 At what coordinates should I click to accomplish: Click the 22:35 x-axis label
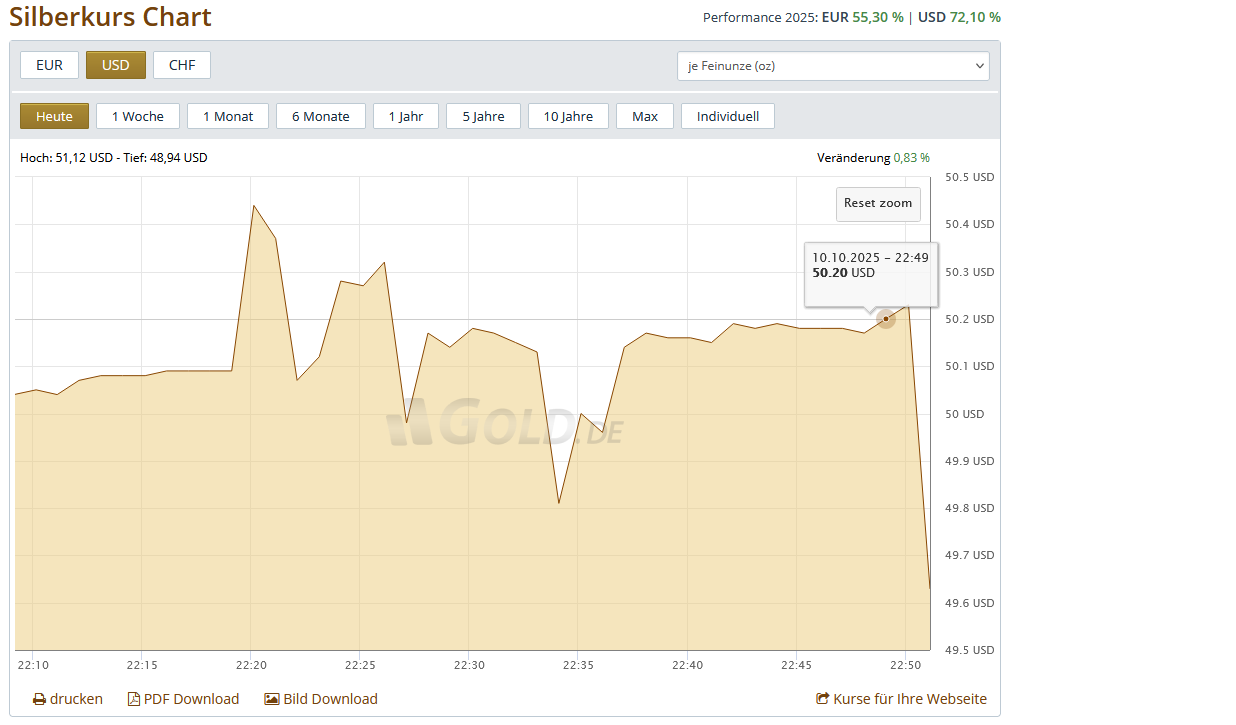[578, 665]
